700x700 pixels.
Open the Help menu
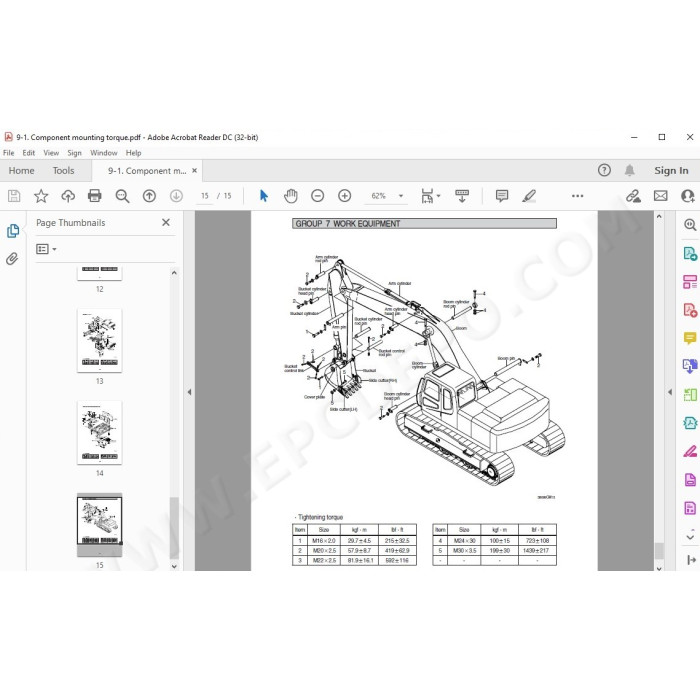(x=133, y=153)
